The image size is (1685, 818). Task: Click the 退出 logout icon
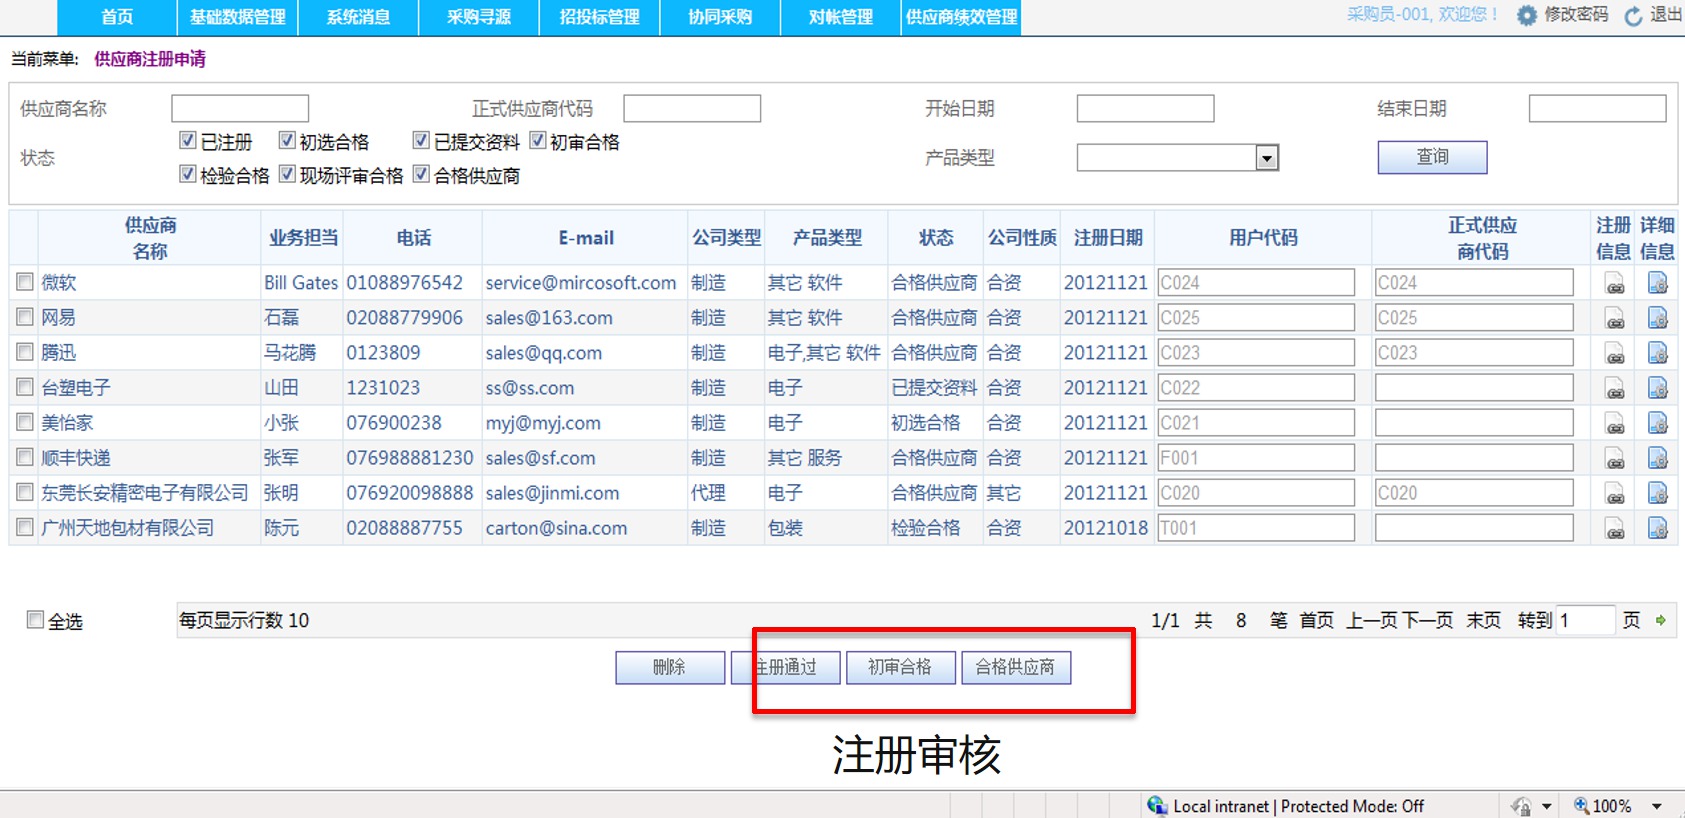pyautogui.click(x=1633, y=16)
